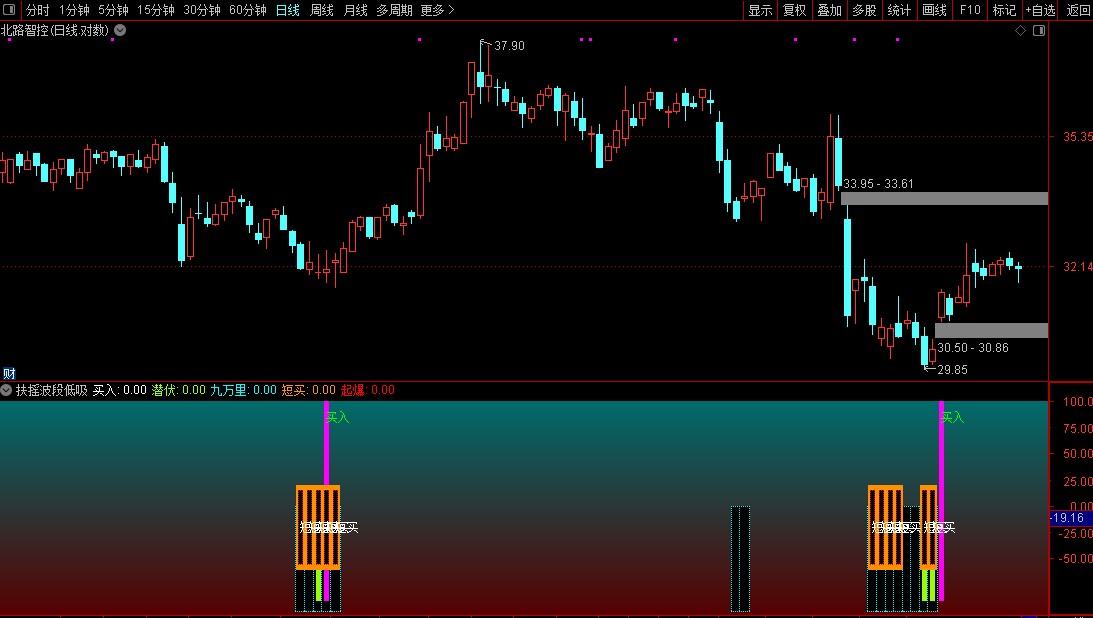
Task: Open the F10 company info
Action: 970,10
